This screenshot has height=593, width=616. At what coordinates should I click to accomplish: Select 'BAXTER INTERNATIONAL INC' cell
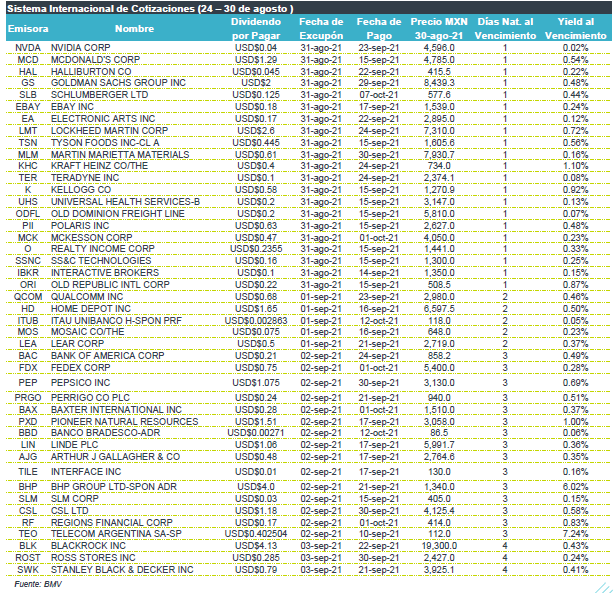pyautogui.click(x=116, y=410)
